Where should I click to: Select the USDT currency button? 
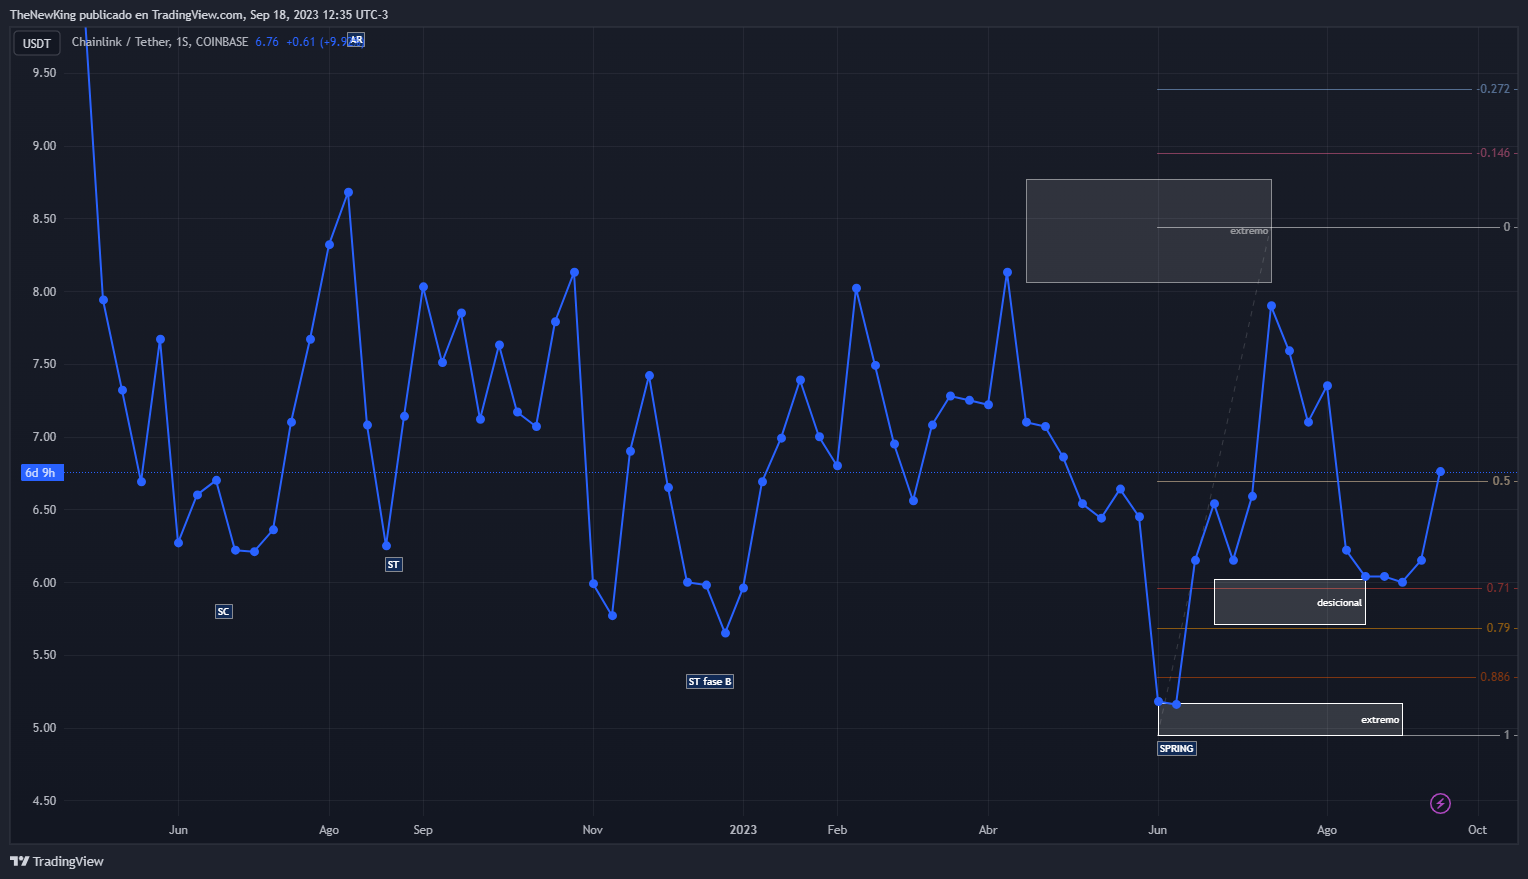pyautogui.click(x=37, y=43)
